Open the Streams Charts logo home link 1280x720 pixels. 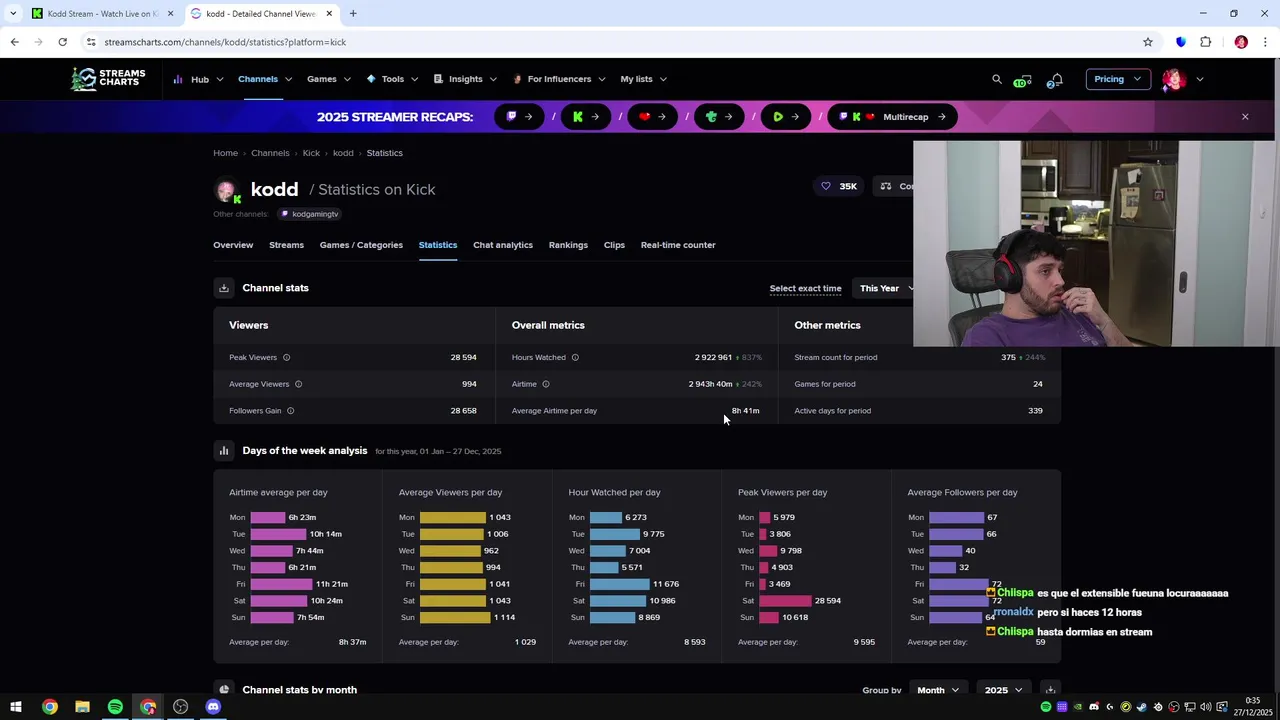click(108, 79)
